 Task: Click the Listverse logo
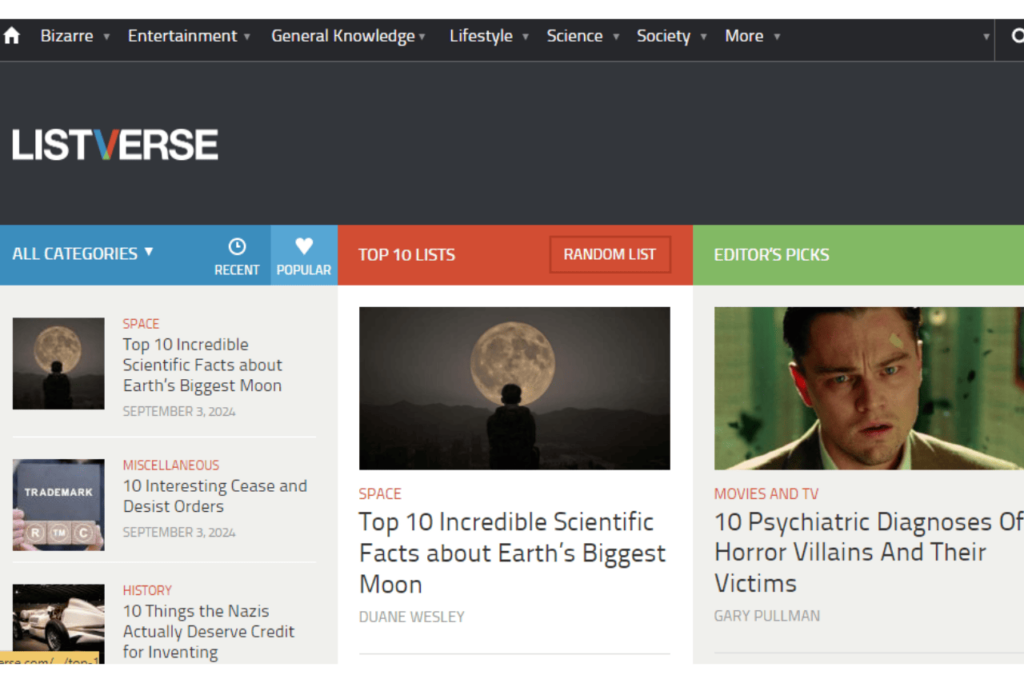[114, 144]
